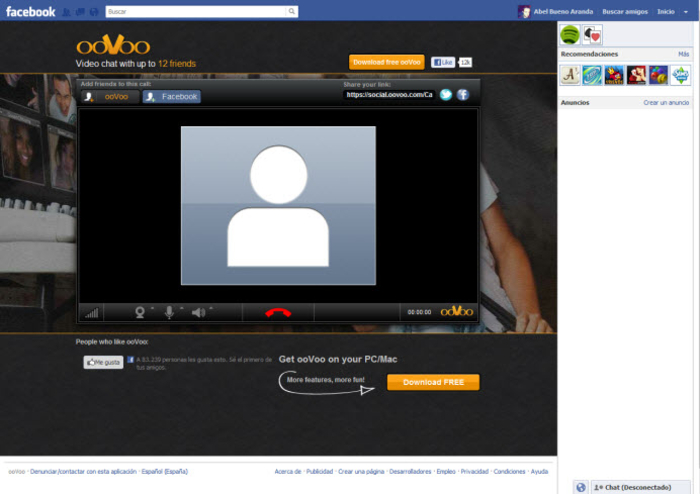Image resolution: width=700 pixels, height=494 pixels.
Task: Open Condiciones footer link
Action: click(x=509, y=472)
